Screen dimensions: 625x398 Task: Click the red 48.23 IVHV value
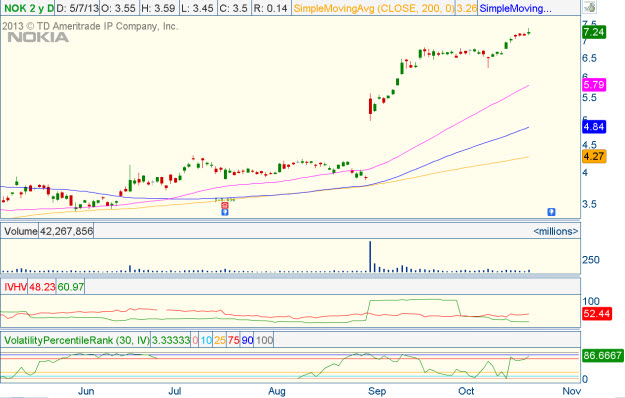click(42, 287)
